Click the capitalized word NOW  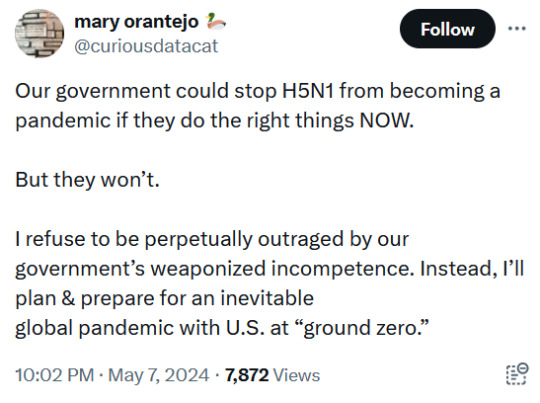coord(386,121)
